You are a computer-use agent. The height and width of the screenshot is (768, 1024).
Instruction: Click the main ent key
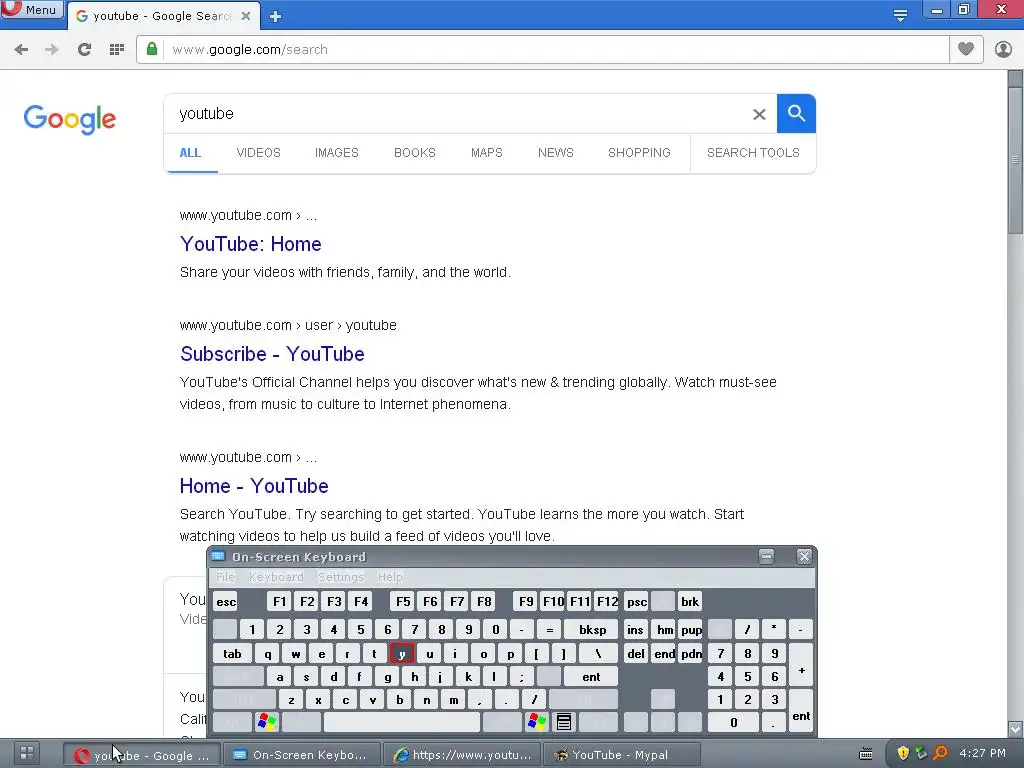pos(591,677)
